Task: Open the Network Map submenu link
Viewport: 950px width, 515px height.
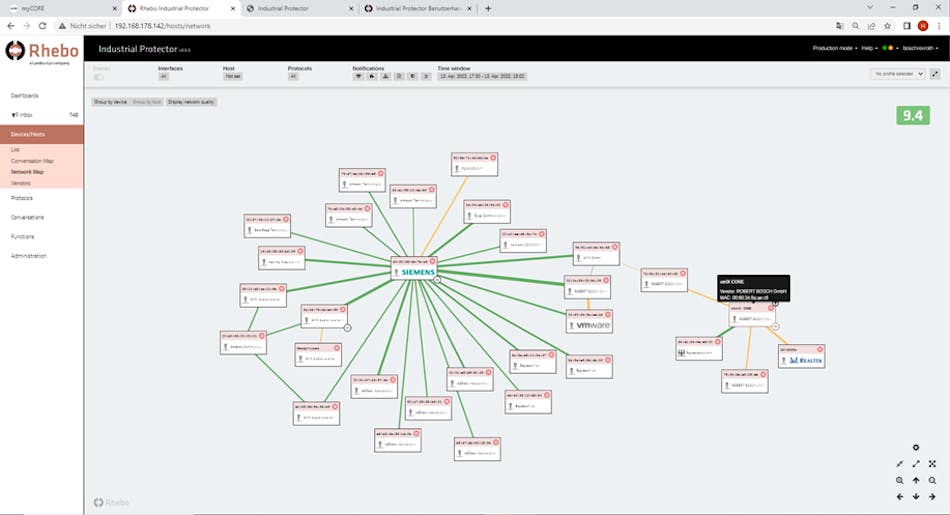Action: coord(27,172)
